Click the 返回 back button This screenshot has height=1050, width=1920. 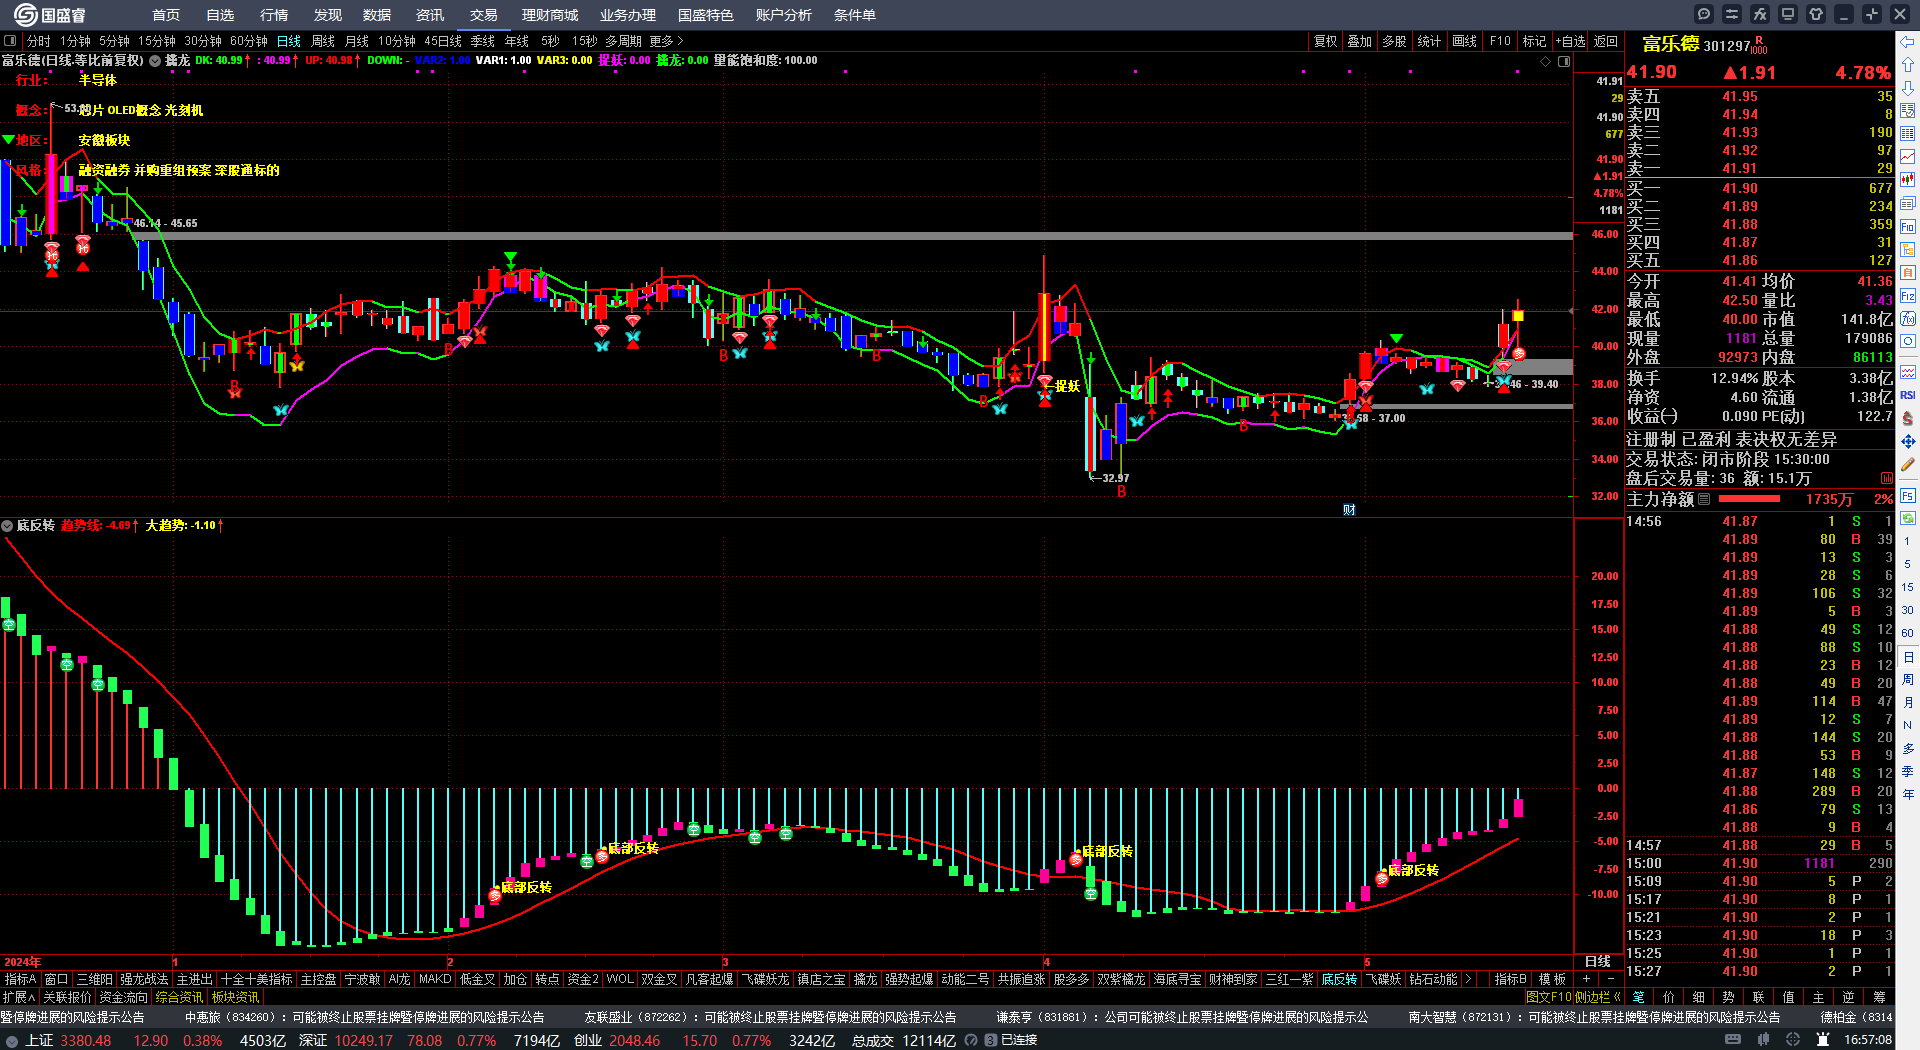click(x=1606, y=41)
